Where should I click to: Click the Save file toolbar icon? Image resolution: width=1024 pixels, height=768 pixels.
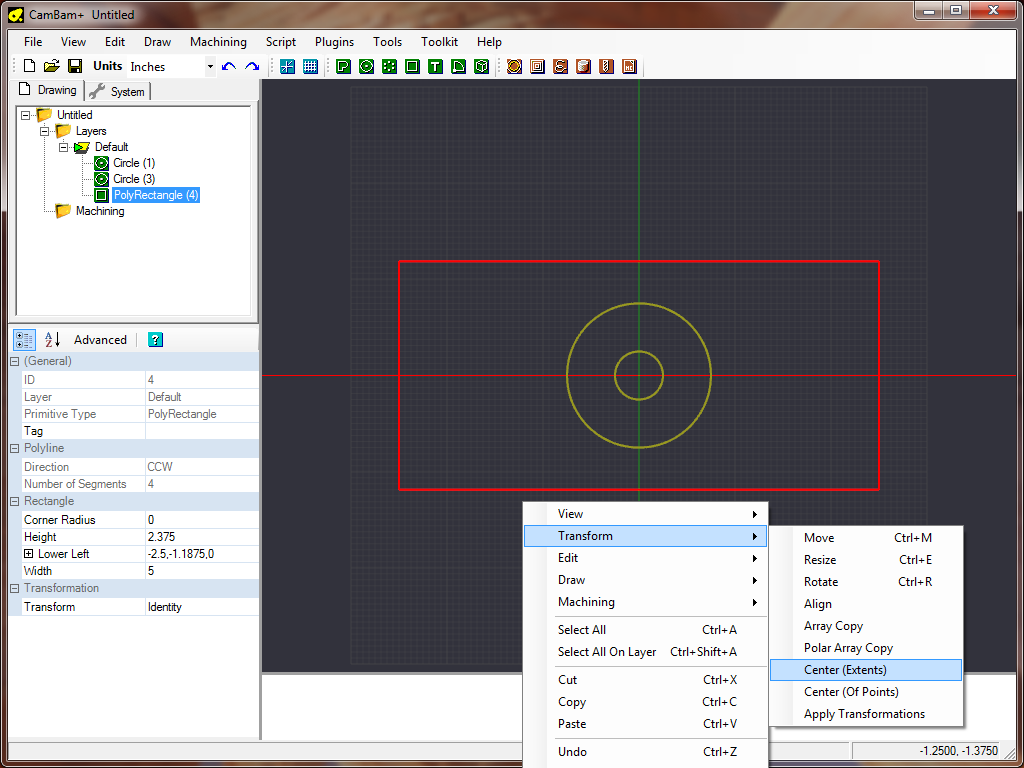coord(75,67)
